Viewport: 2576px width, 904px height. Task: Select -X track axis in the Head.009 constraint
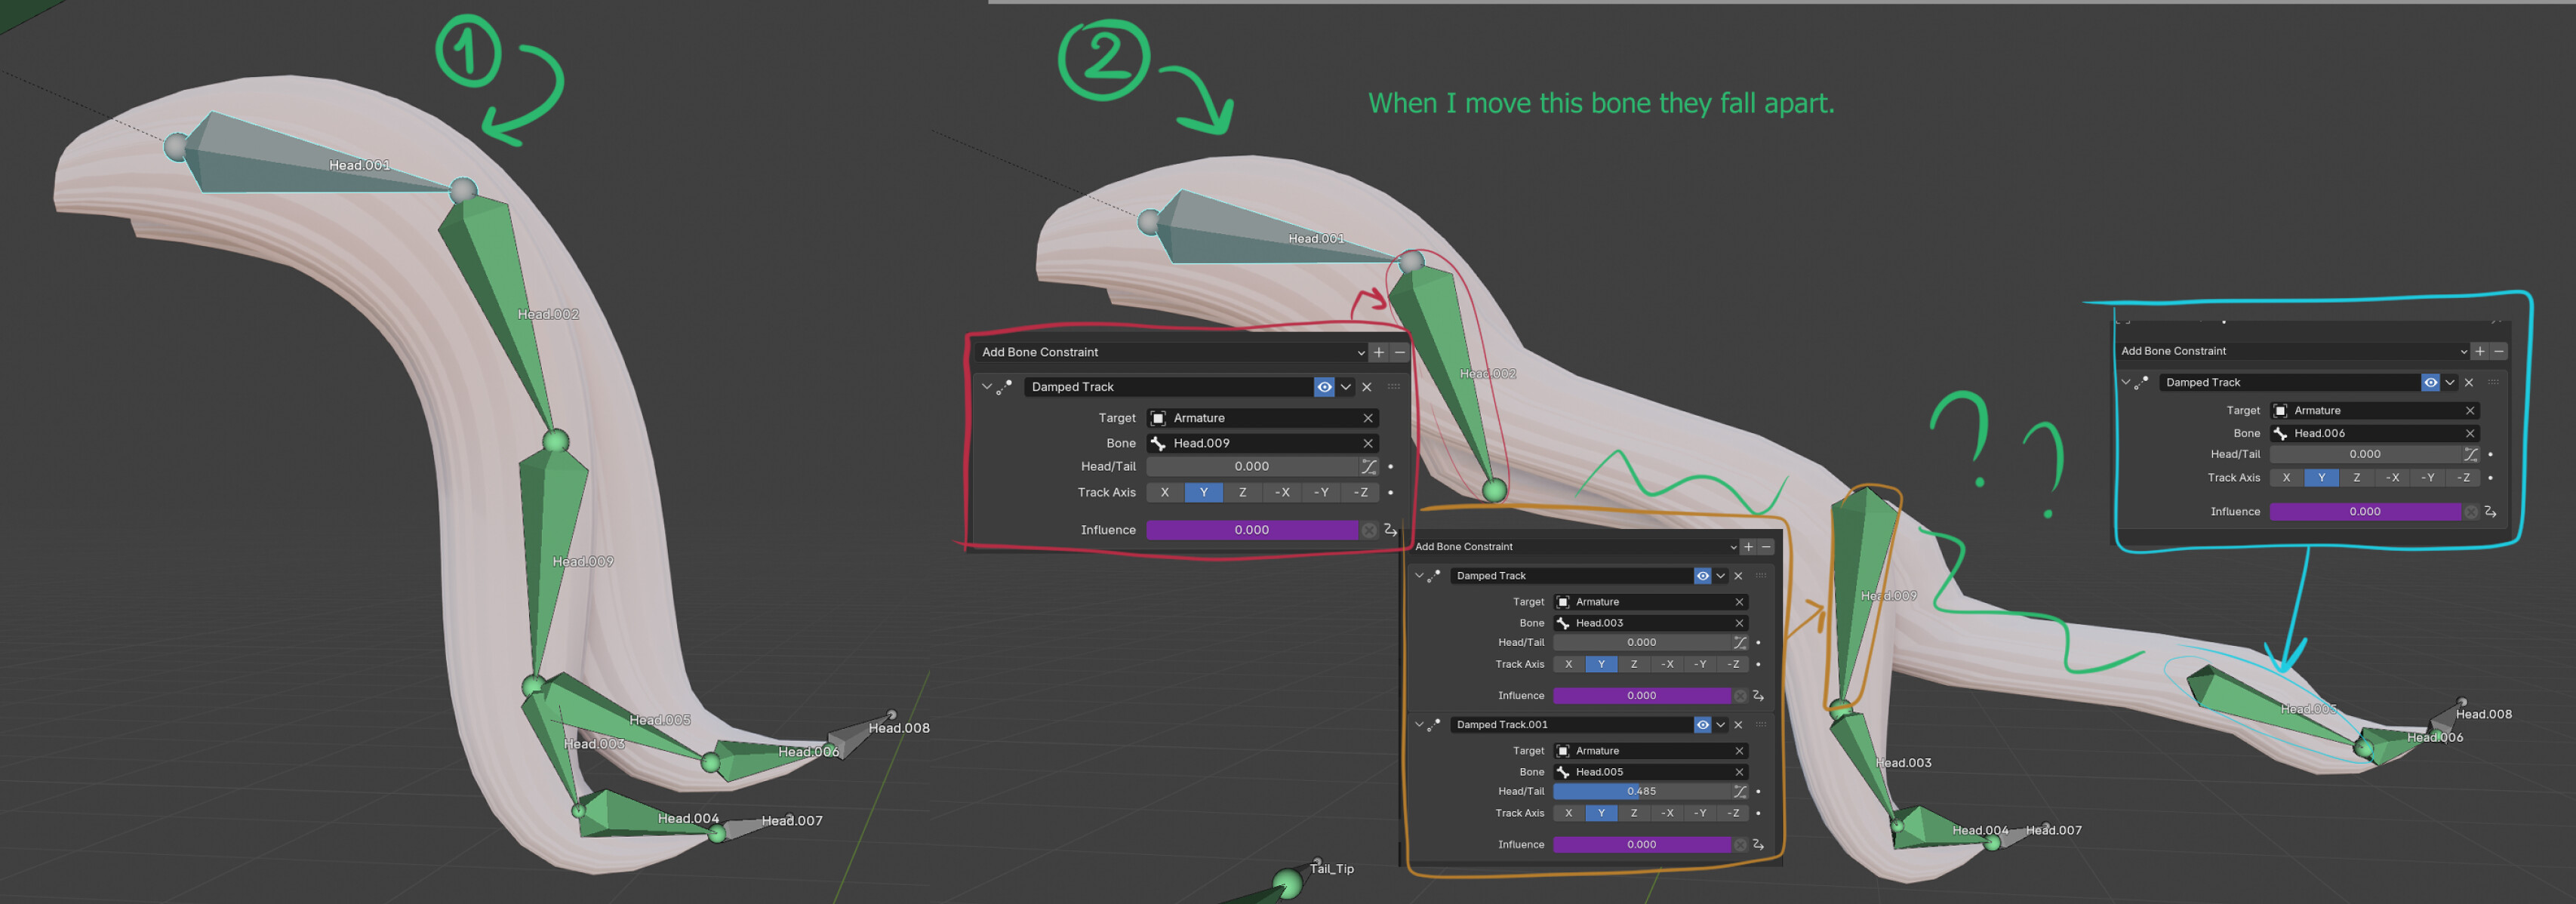[x=1282, y=493]
